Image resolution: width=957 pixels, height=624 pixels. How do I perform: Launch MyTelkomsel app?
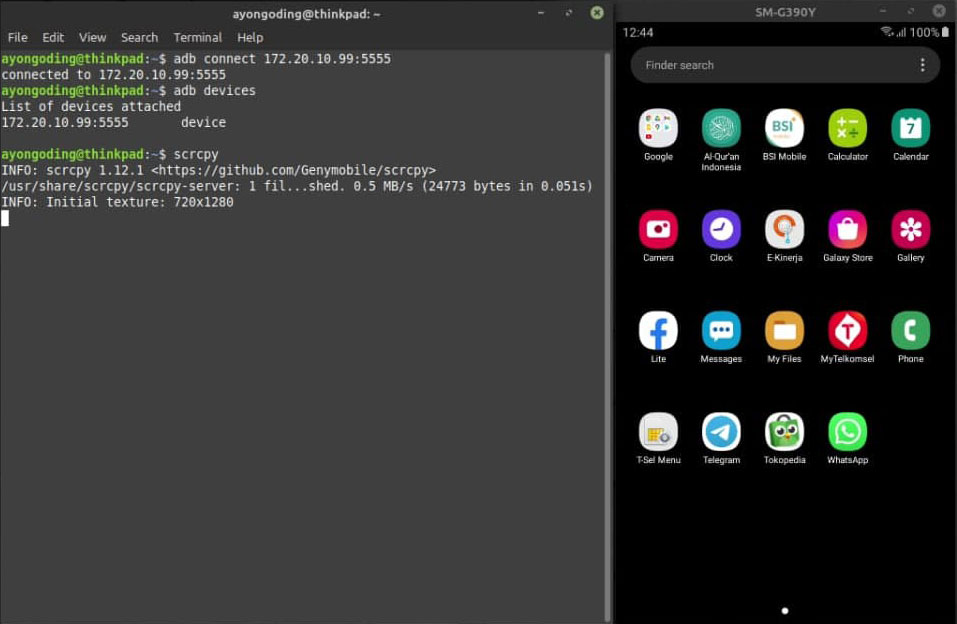pos(847,330)
